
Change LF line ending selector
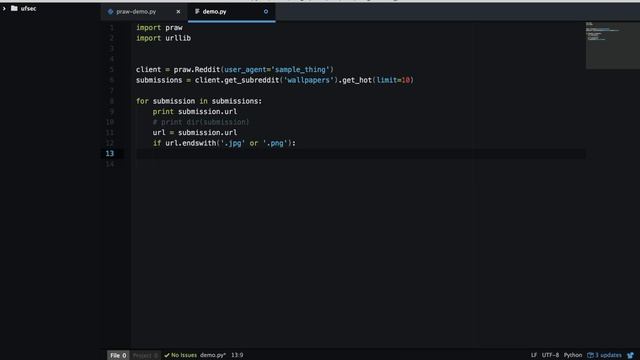(x=534, y=356)
